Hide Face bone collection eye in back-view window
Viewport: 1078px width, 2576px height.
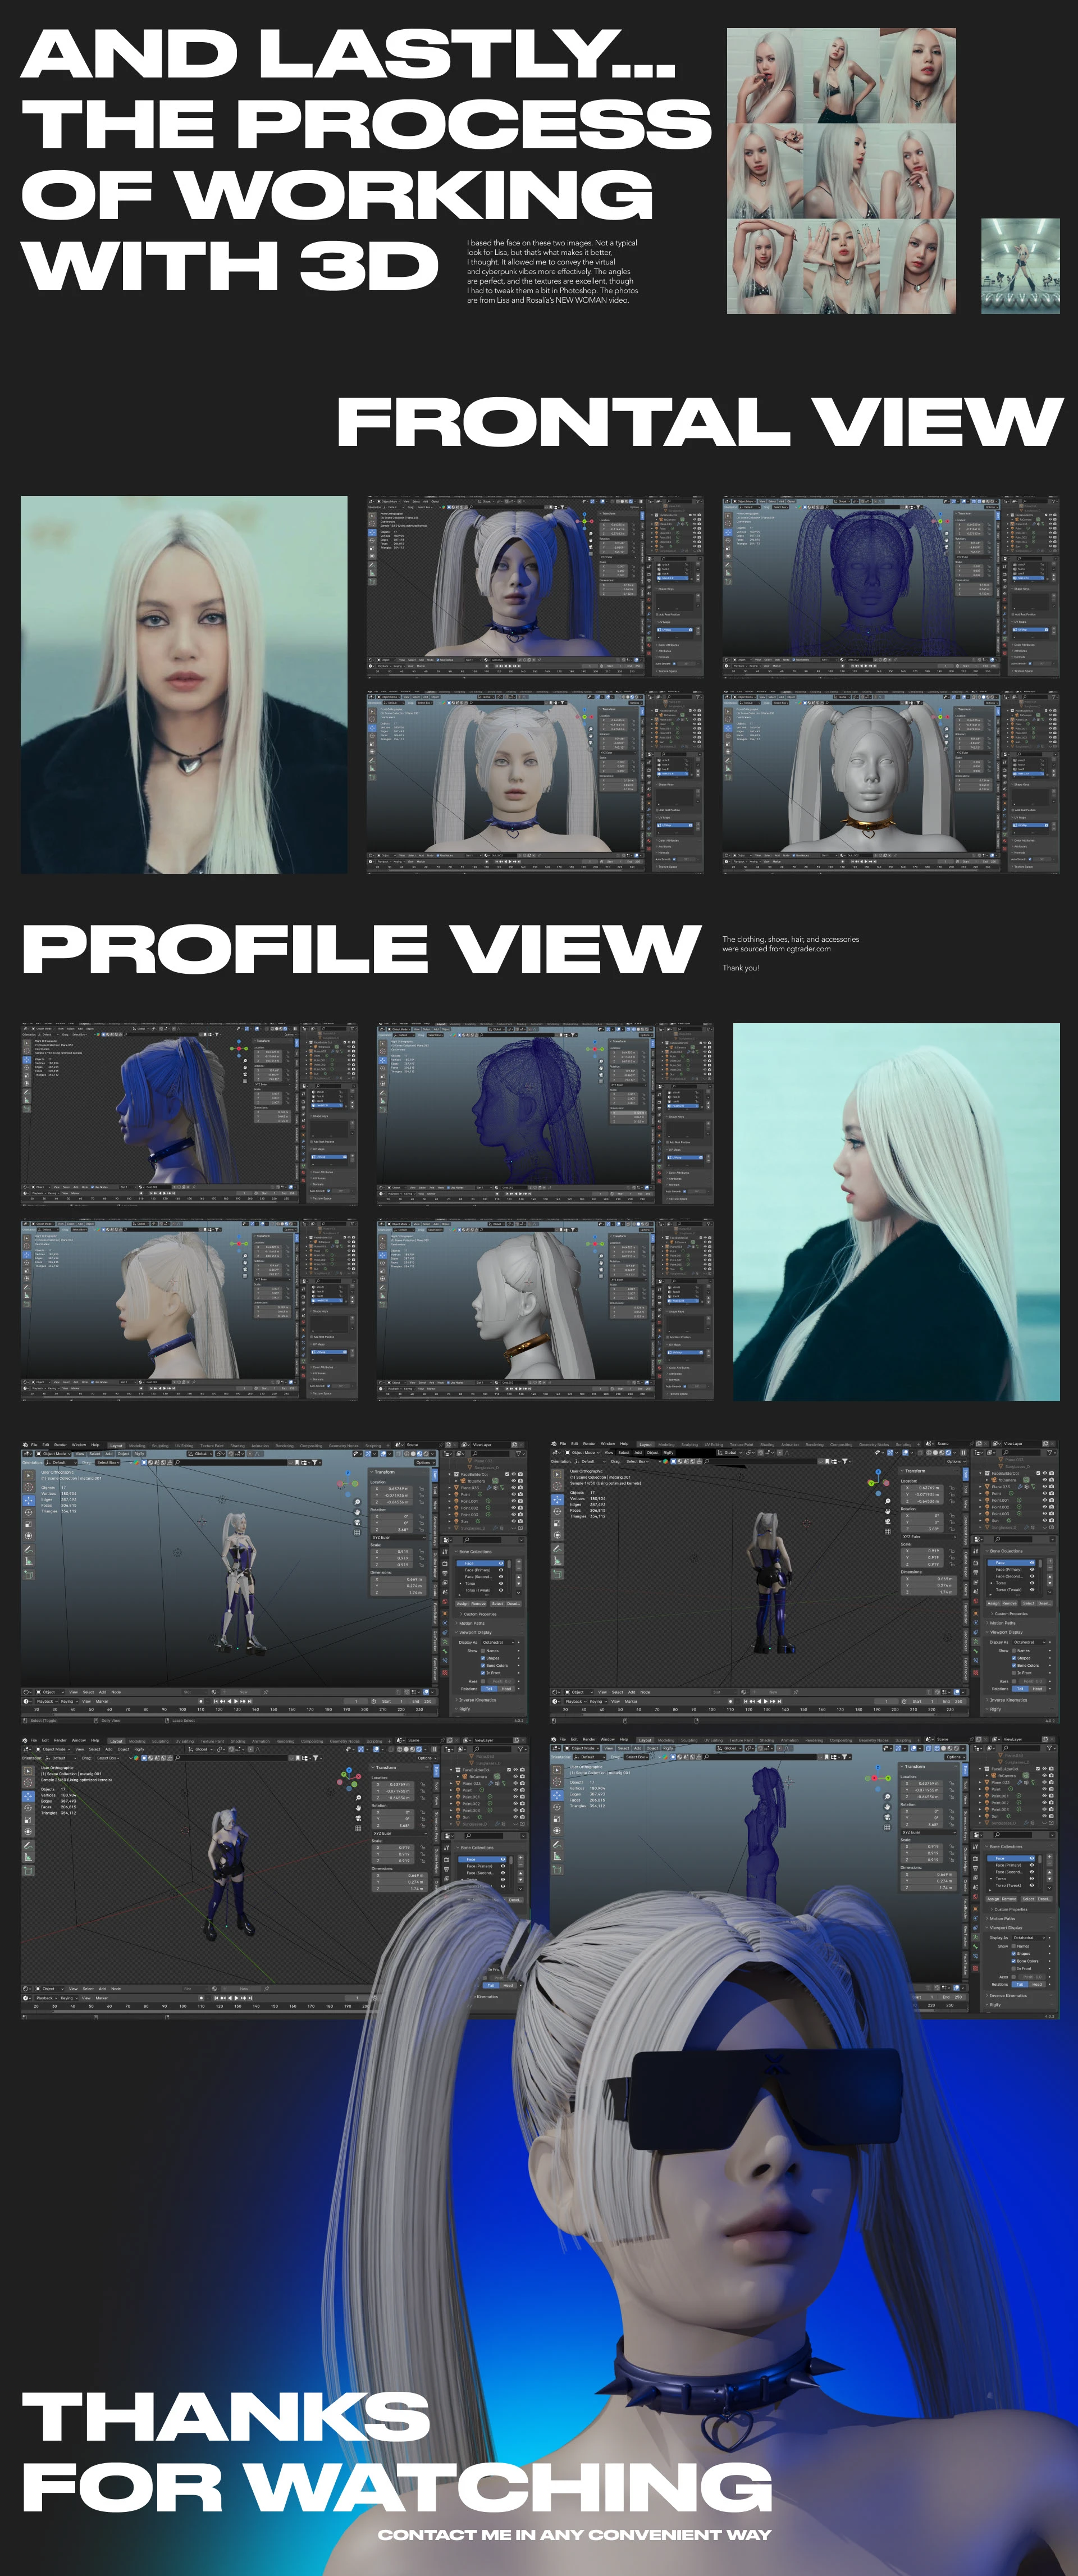[x=1032, y=1563]
